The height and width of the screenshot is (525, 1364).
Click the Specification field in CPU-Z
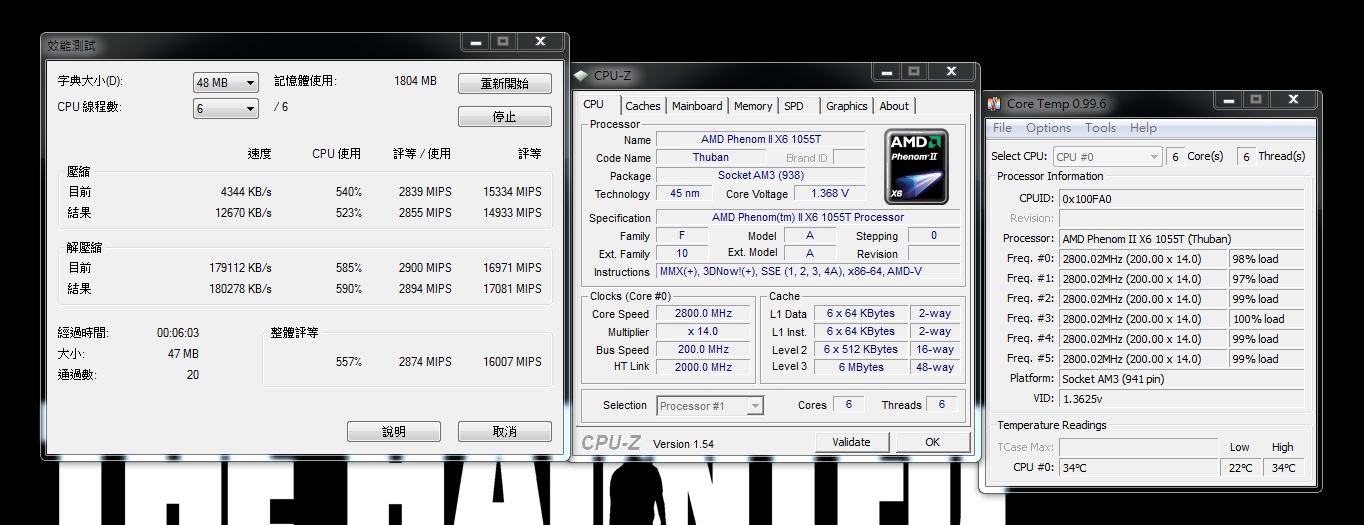pos(808,217)
